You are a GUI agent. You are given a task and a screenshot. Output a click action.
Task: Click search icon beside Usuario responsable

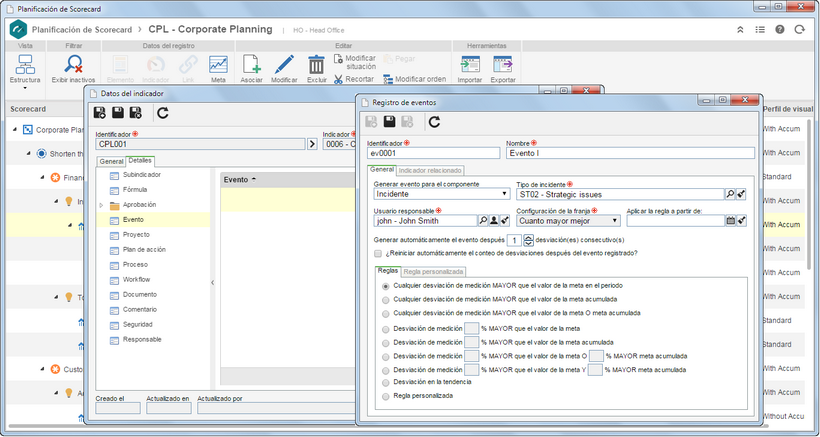[x=483, y=221]
